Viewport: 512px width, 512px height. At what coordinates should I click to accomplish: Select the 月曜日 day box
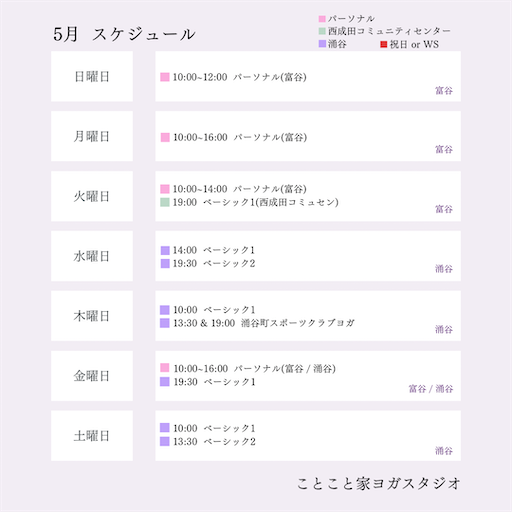tap(92, 136)
